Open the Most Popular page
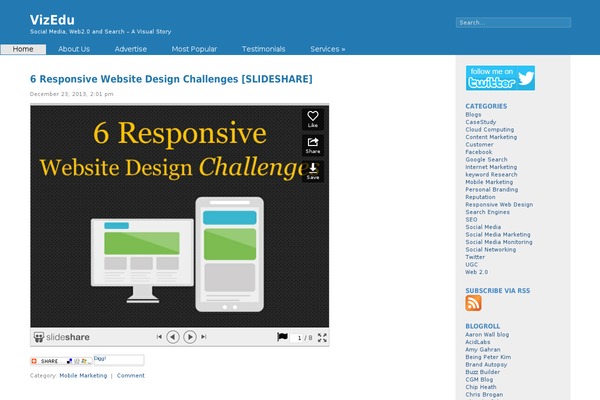 point(194,49)
